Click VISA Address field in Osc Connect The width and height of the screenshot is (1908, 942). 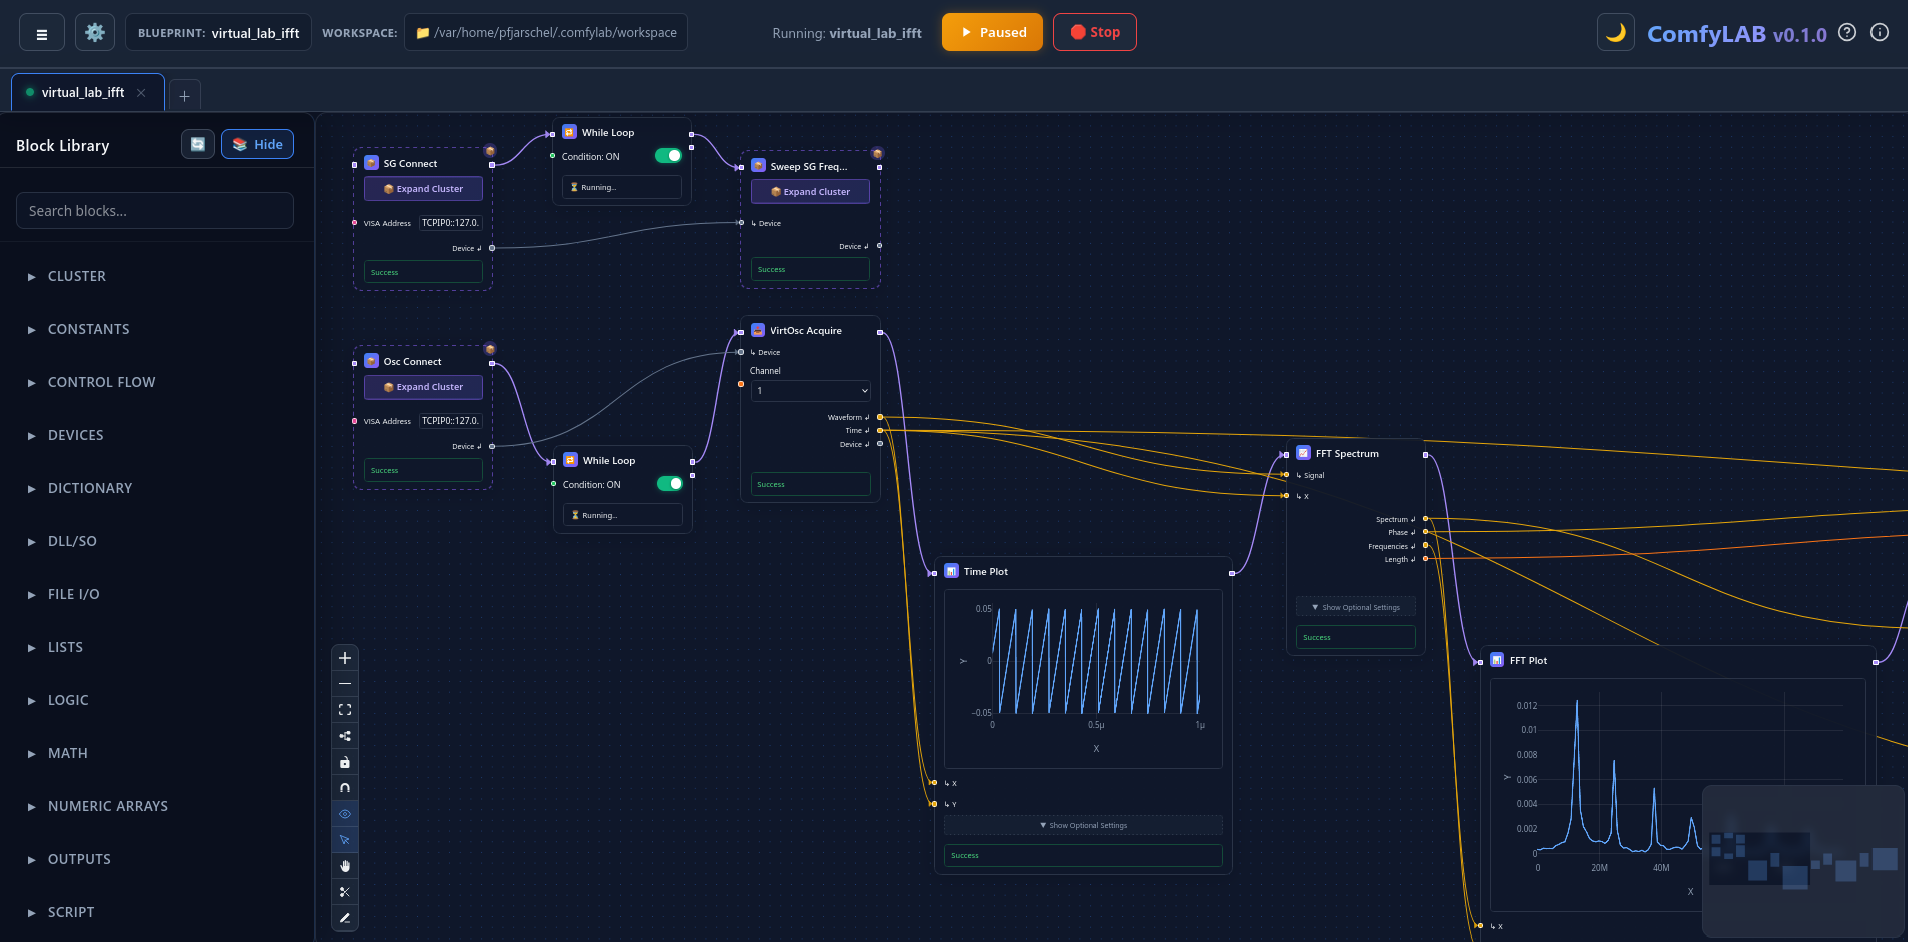pyautogui.click(x=450, y=421)
